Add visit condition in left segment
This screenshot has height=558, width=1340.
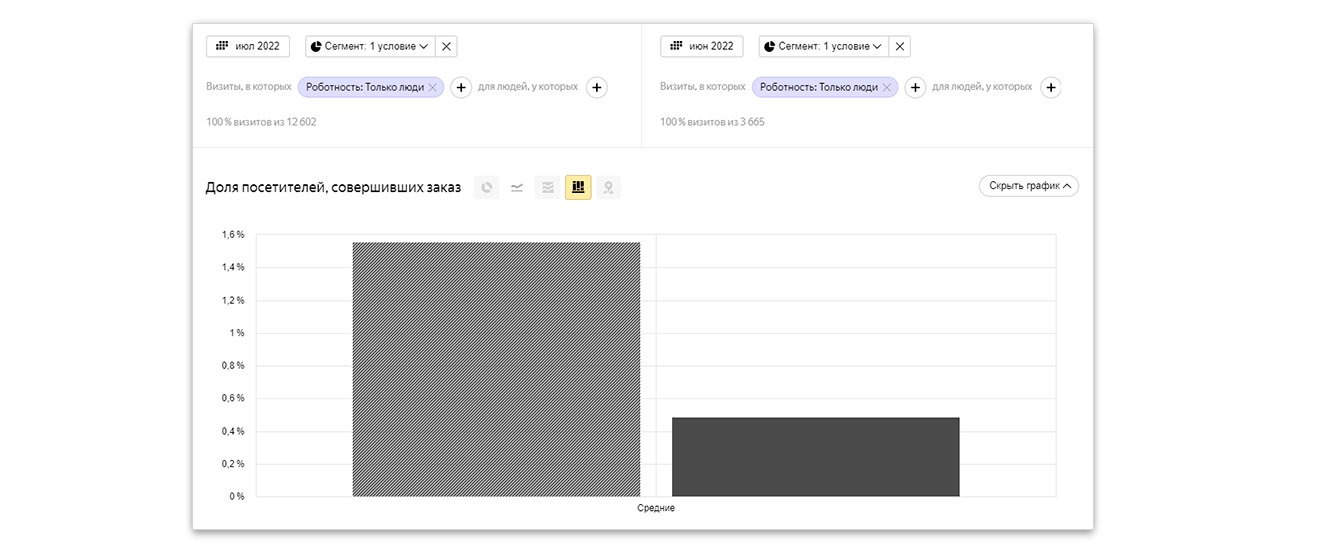(461, 88)
